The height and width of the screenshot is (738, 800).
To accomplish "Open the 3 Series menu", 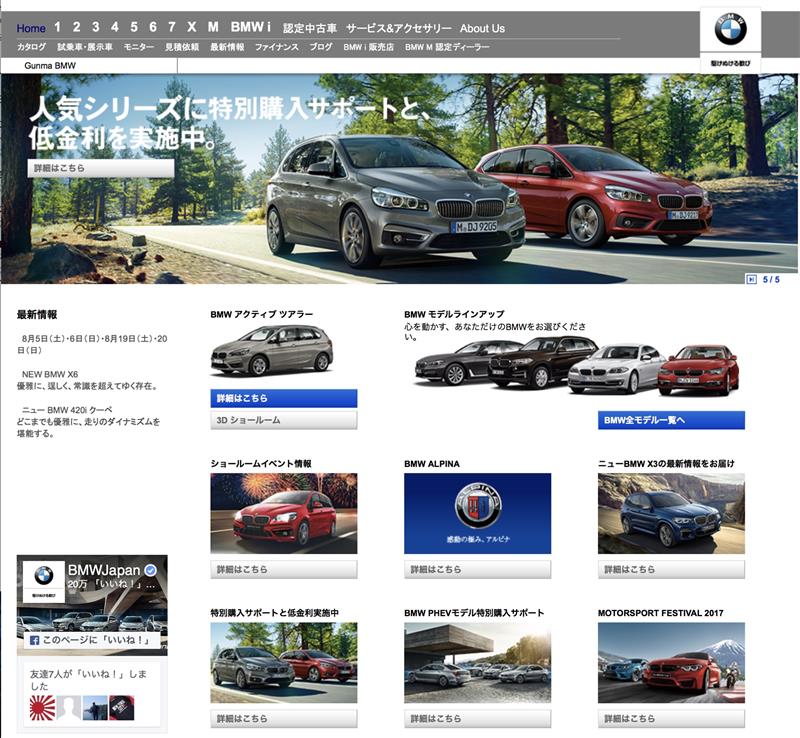I will (95, 27).
